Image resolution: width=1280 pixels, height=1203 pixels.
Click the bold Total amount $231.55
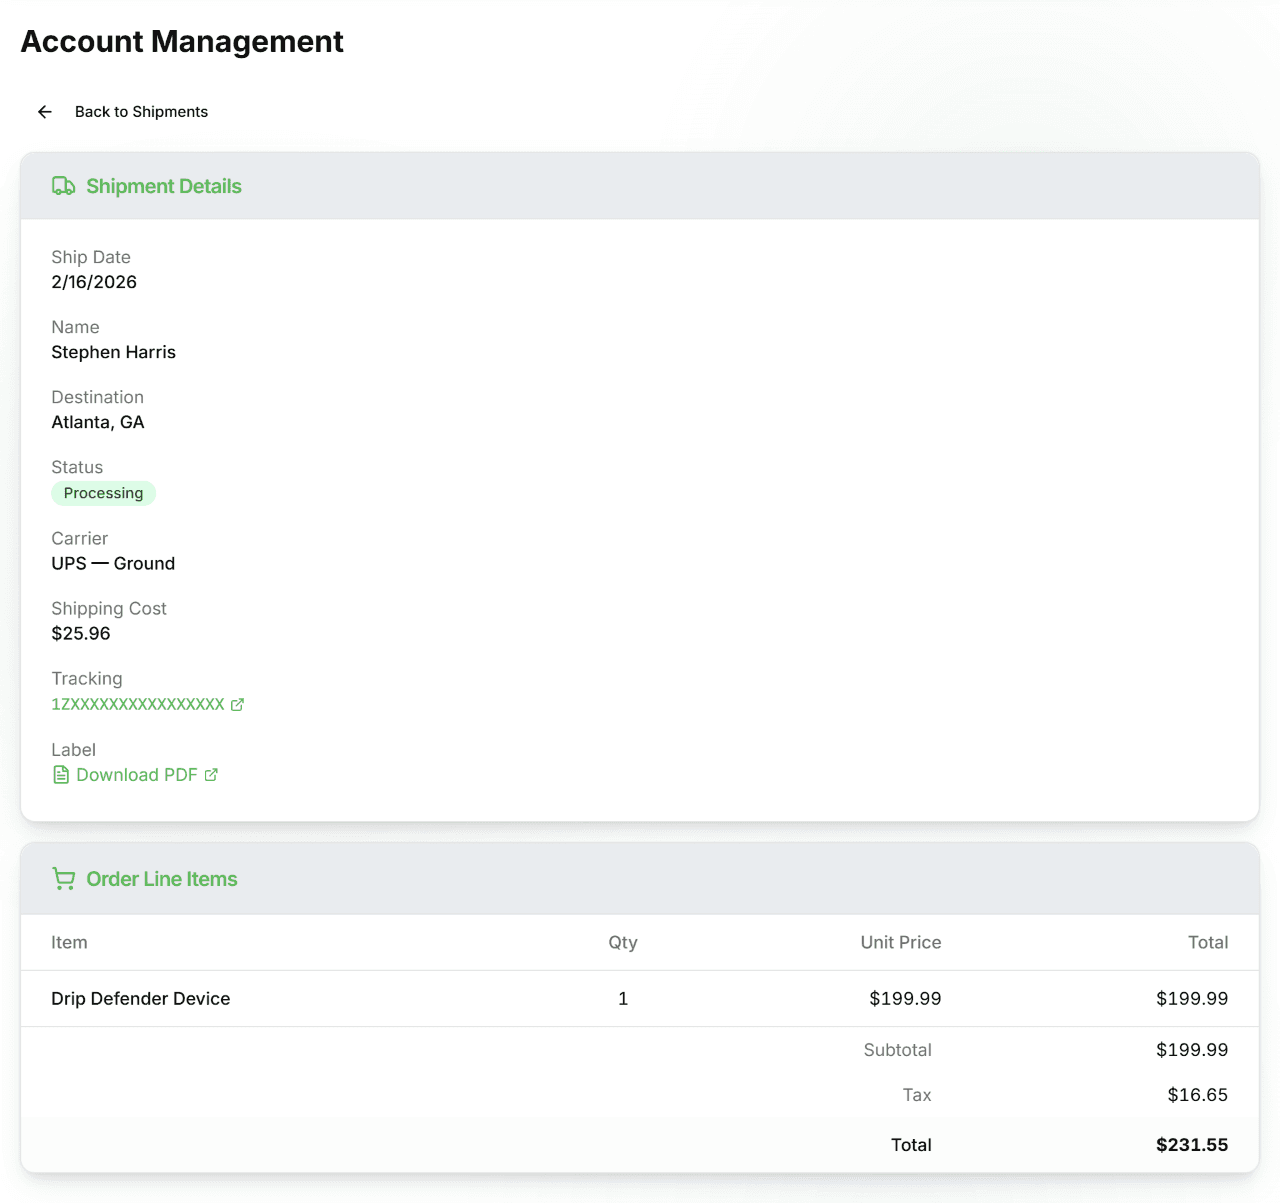point(1192,1144)
